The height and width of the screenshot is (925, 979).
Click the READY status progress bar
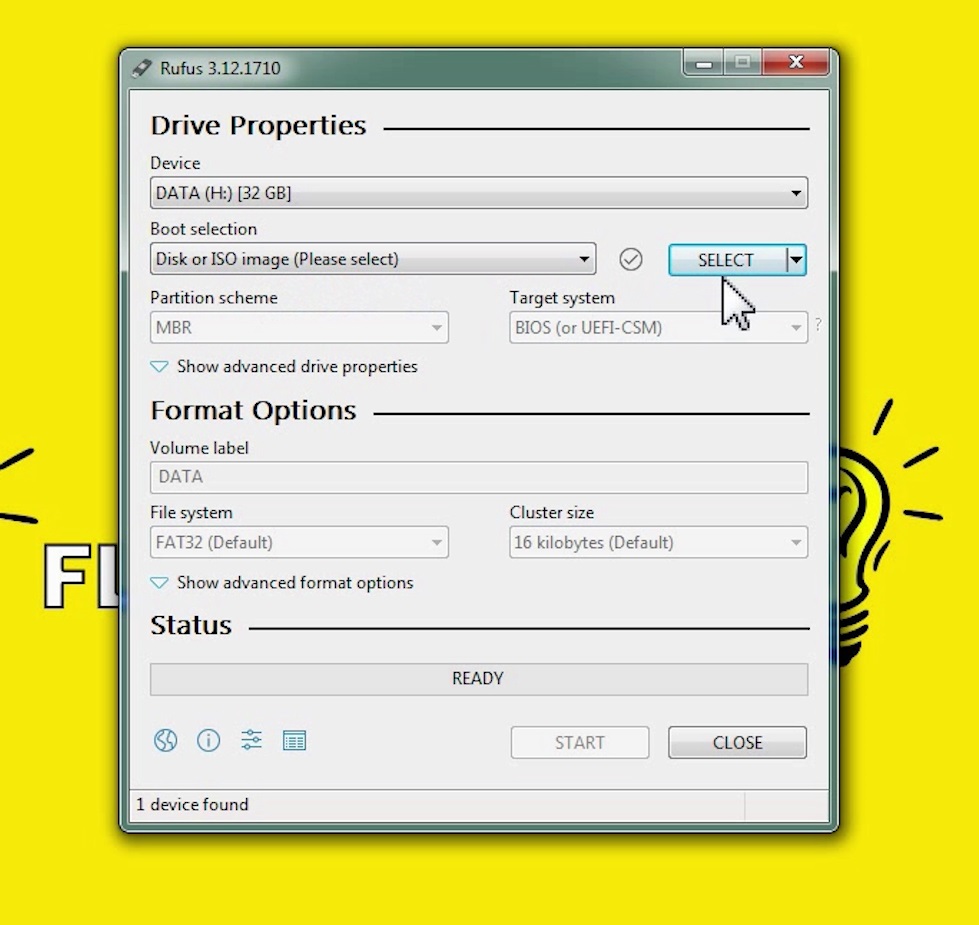pos(479,679)
